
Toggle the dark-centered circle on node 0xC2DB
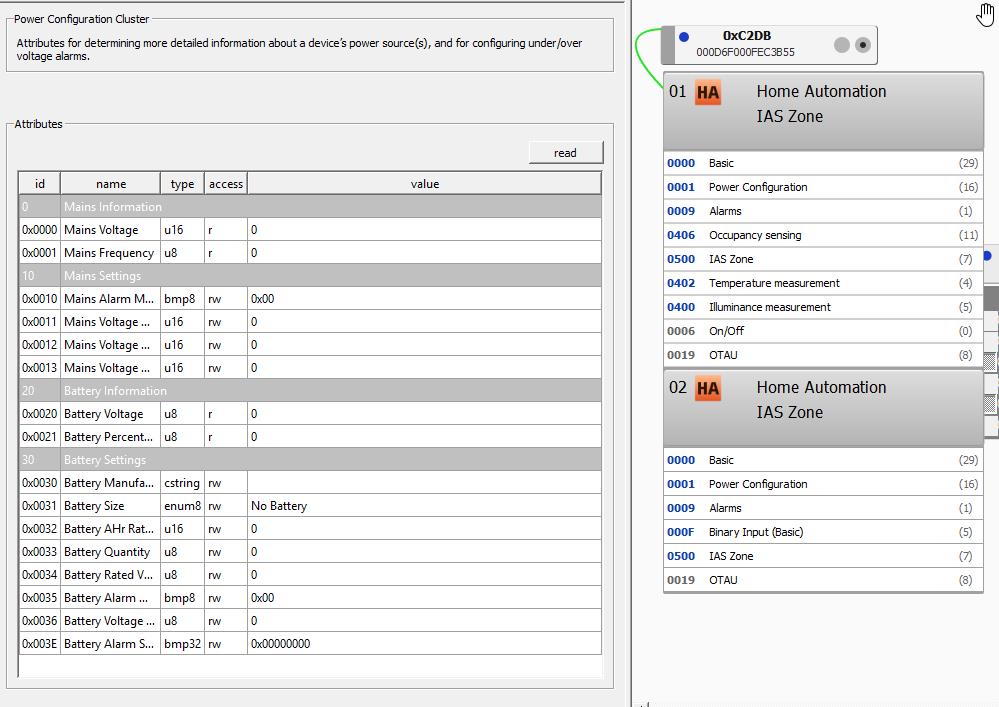pyautogui.click(x=863, y=45)
